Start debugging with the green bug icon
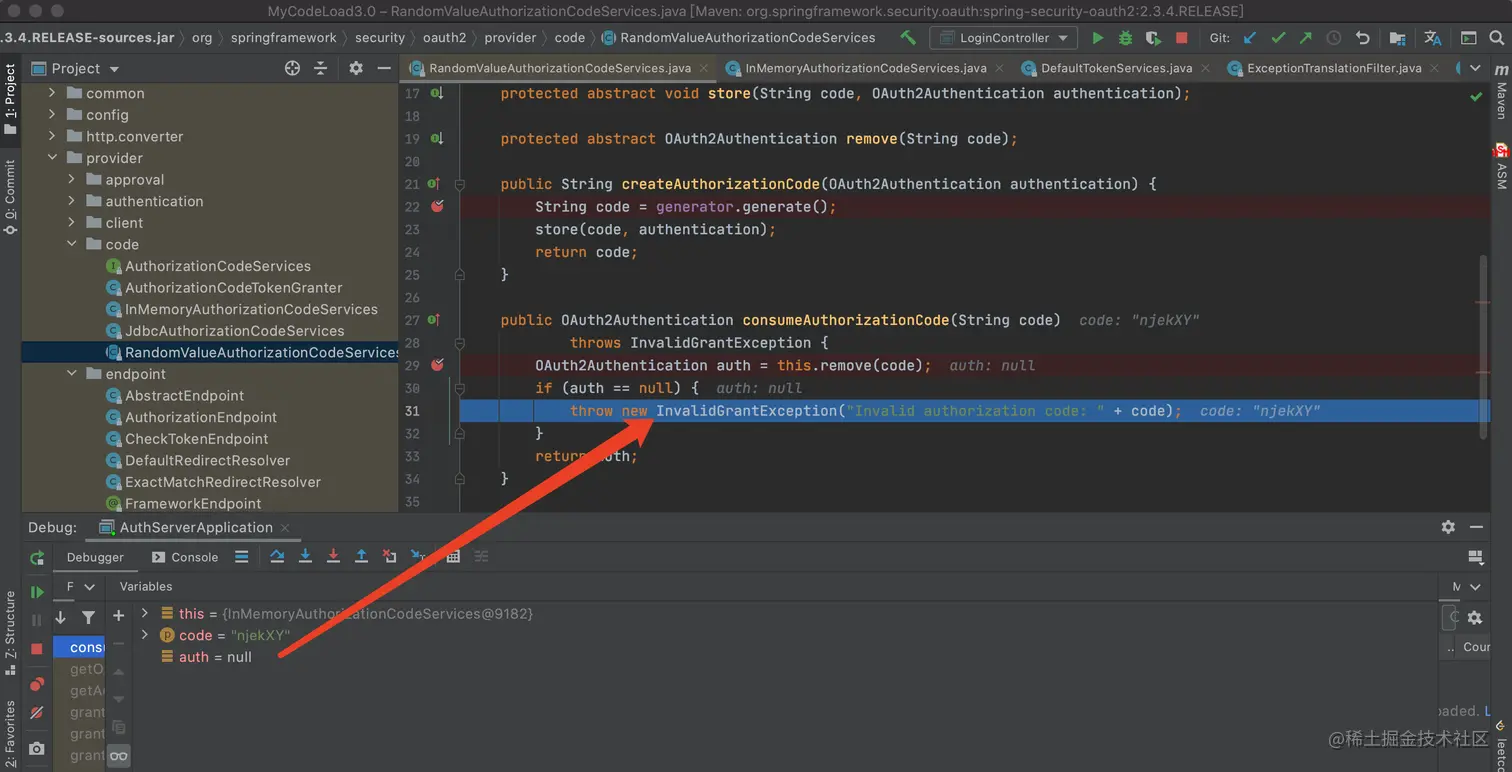Screen dimensions: 1512x772 (1125, 38)
